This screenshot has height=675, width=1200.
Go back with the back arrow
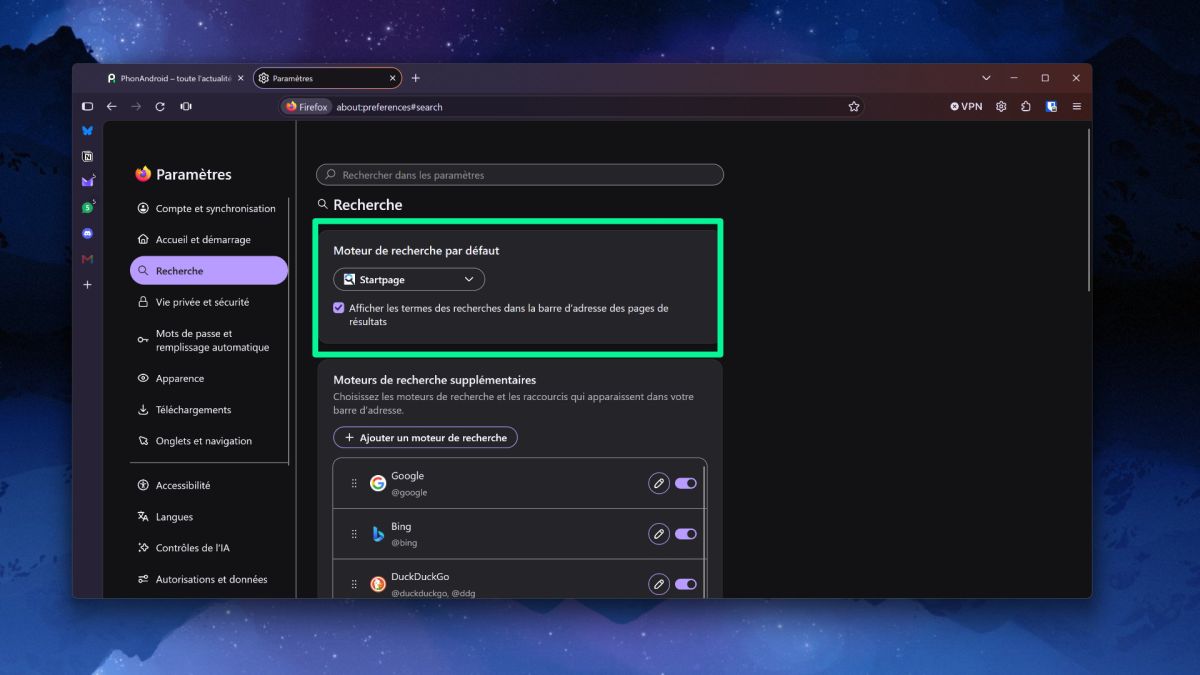[x=112, y=106]
